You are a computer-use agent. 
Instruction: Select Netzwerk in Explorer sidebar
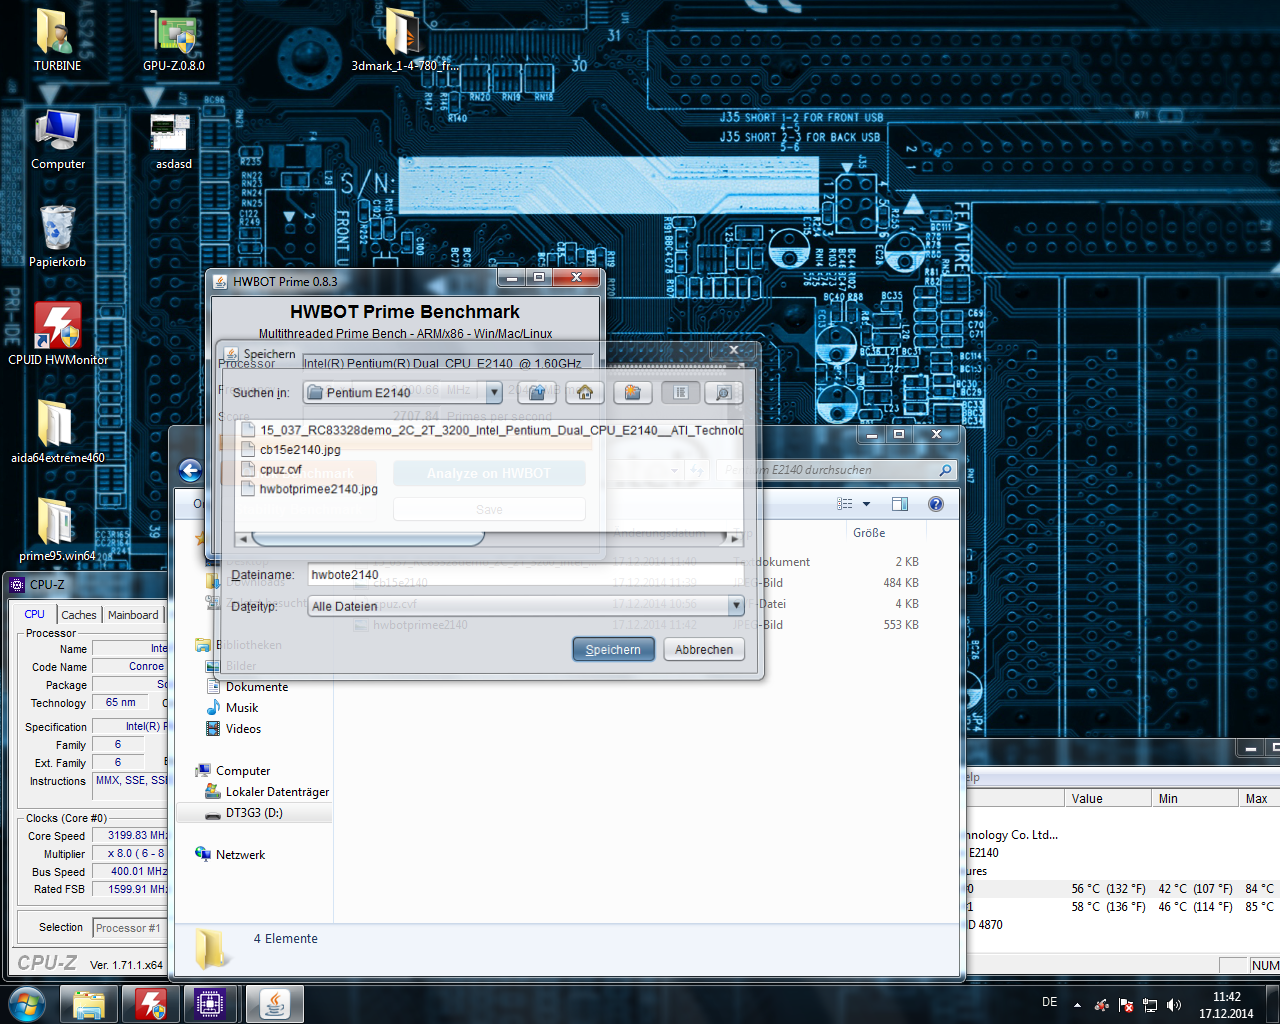(240, 855)
